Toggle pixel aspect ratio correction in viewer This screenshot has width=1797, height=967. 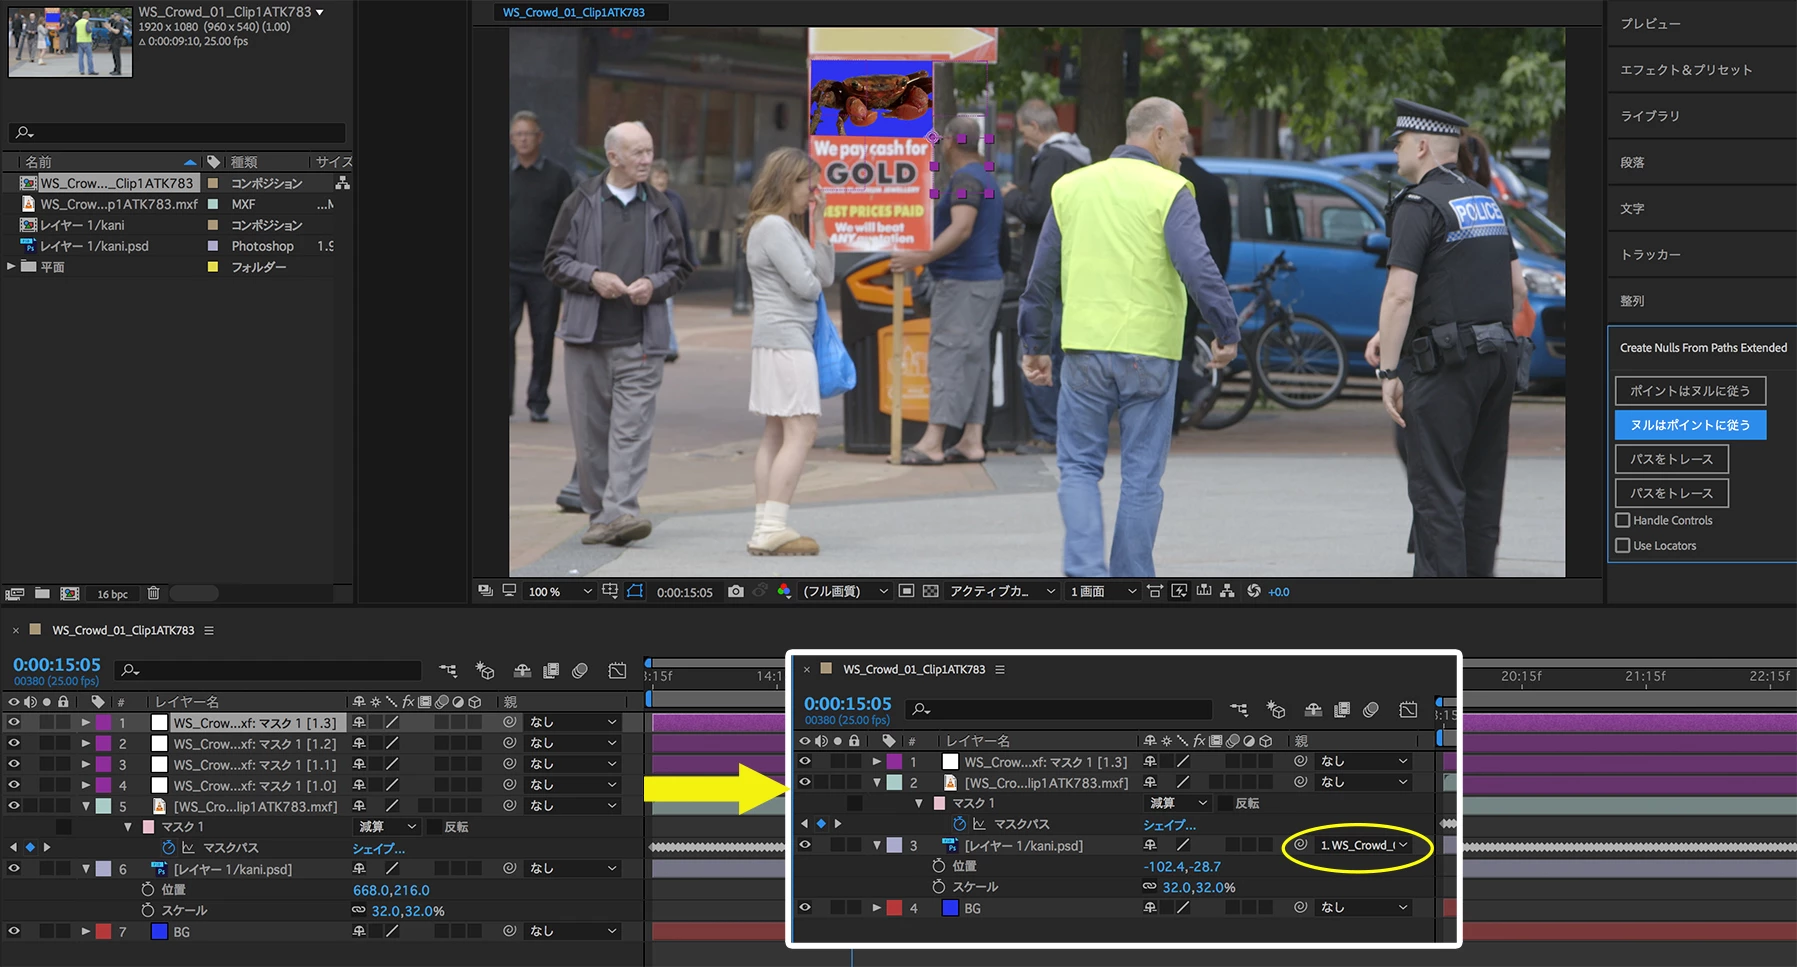[x=1155, y=591]
